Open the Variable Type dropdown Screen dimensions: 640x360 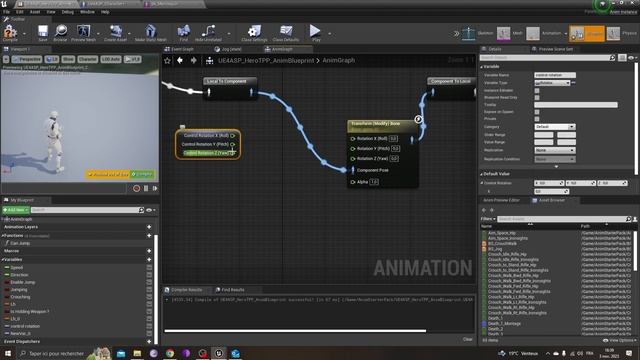[552, 83]
